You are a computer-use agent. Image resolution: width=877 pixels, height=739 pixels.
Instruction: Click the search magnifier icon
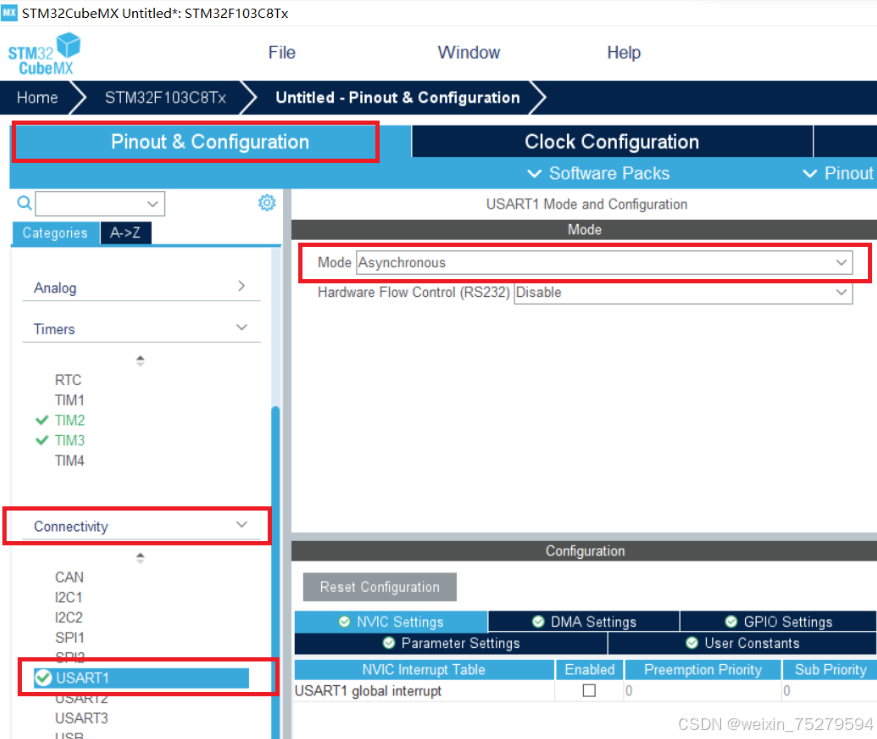tap(24, 203)
